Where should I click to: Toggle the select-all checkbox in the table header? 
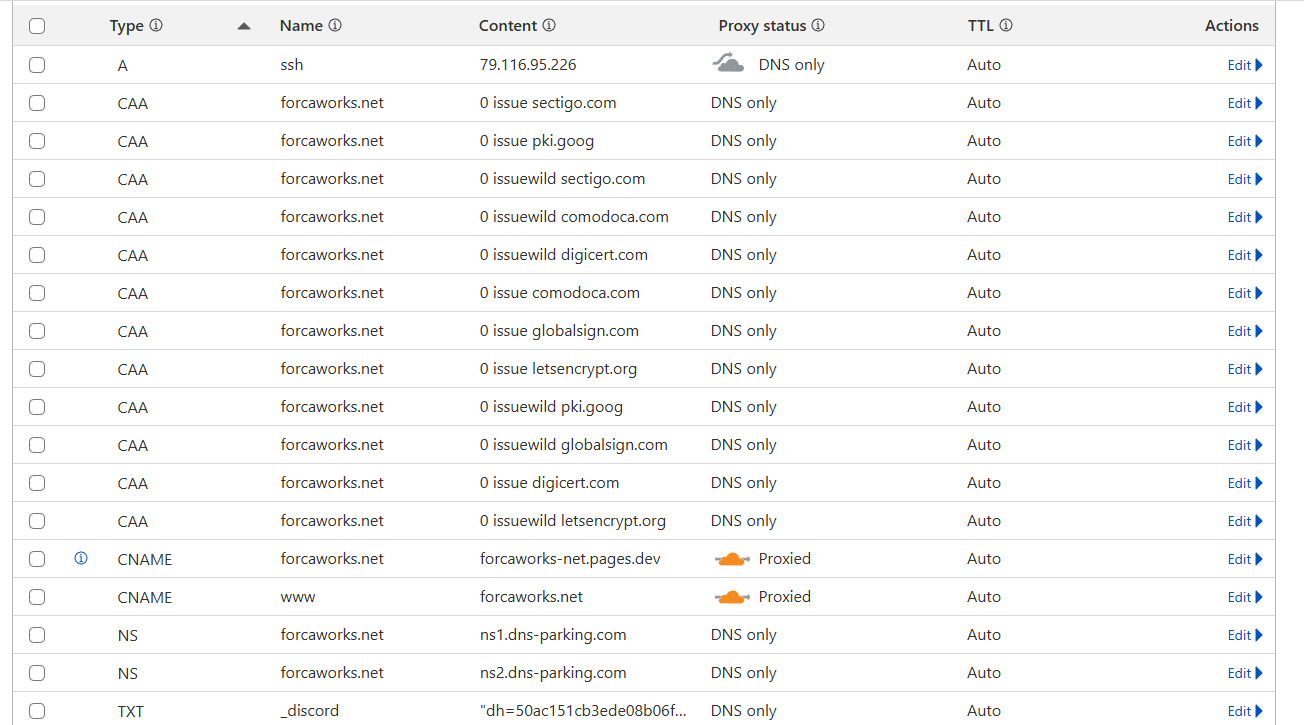coord(37,27)
